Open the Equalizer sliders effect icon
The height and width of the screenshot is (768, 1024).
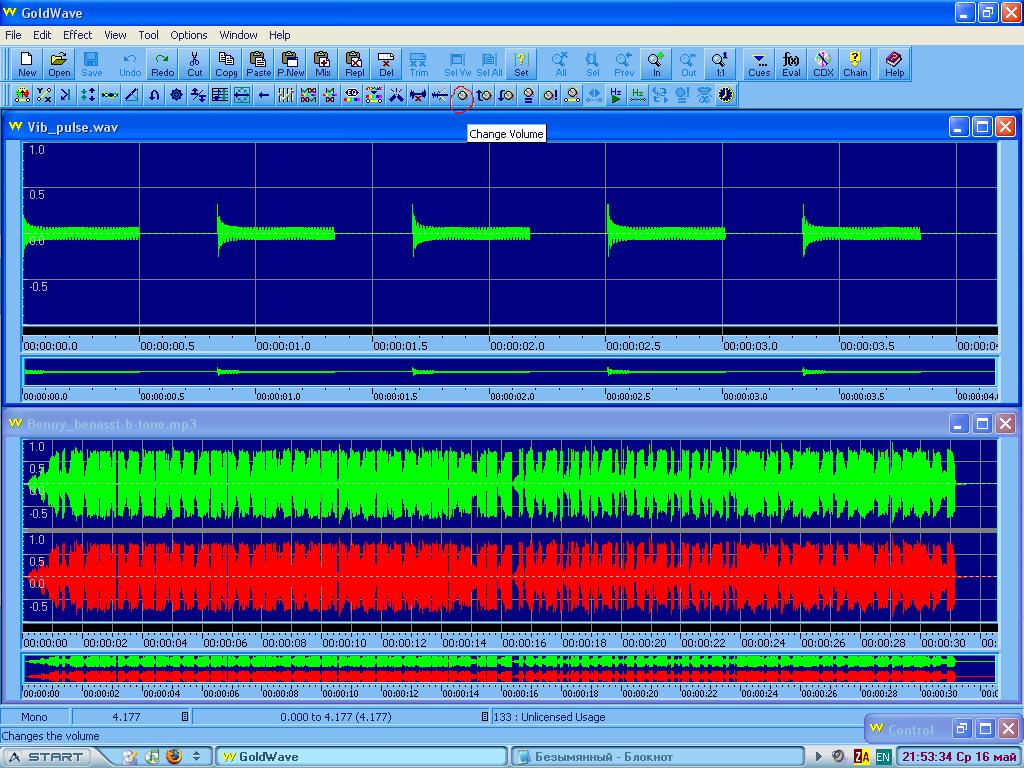point(286,95)
